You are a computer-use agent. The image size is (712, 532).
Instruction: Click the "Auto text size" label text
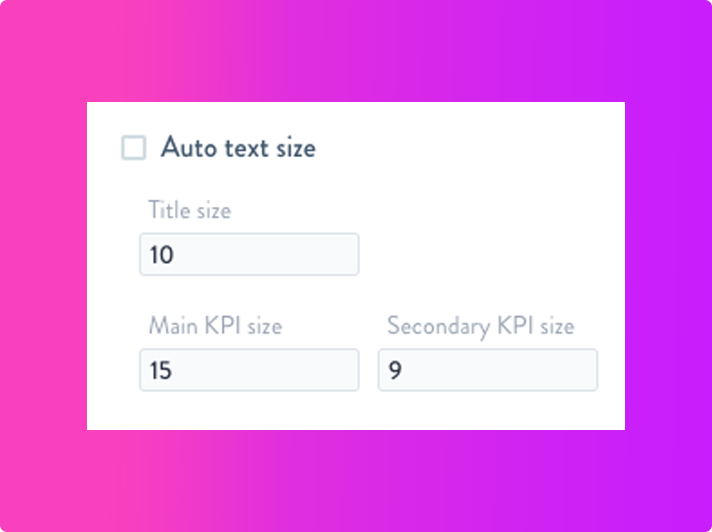click(238, 148)
